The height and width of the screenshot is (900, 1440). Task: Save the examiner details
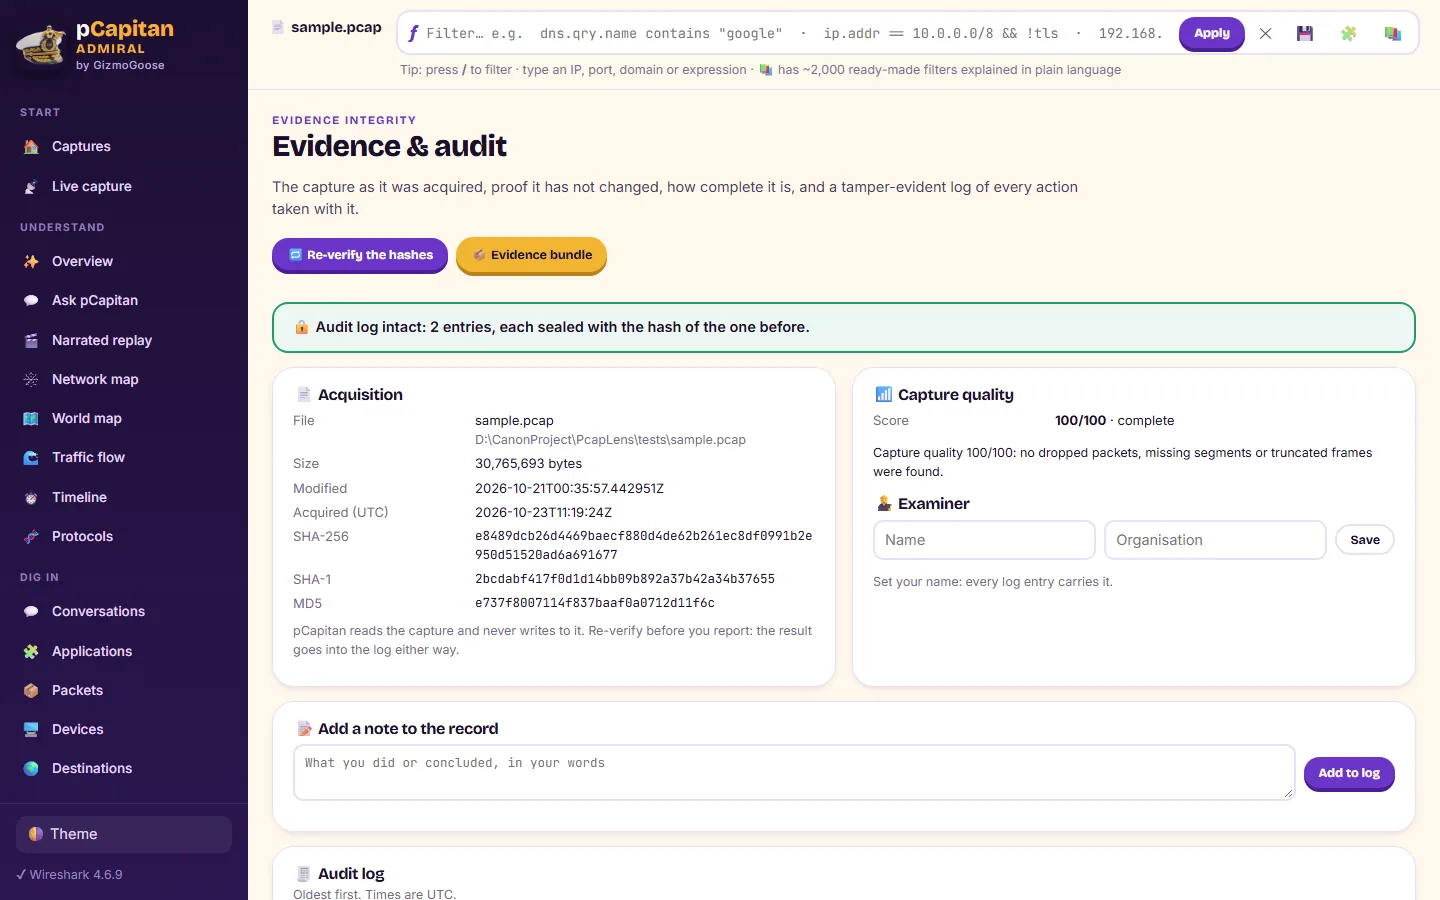coord(1365,540)
